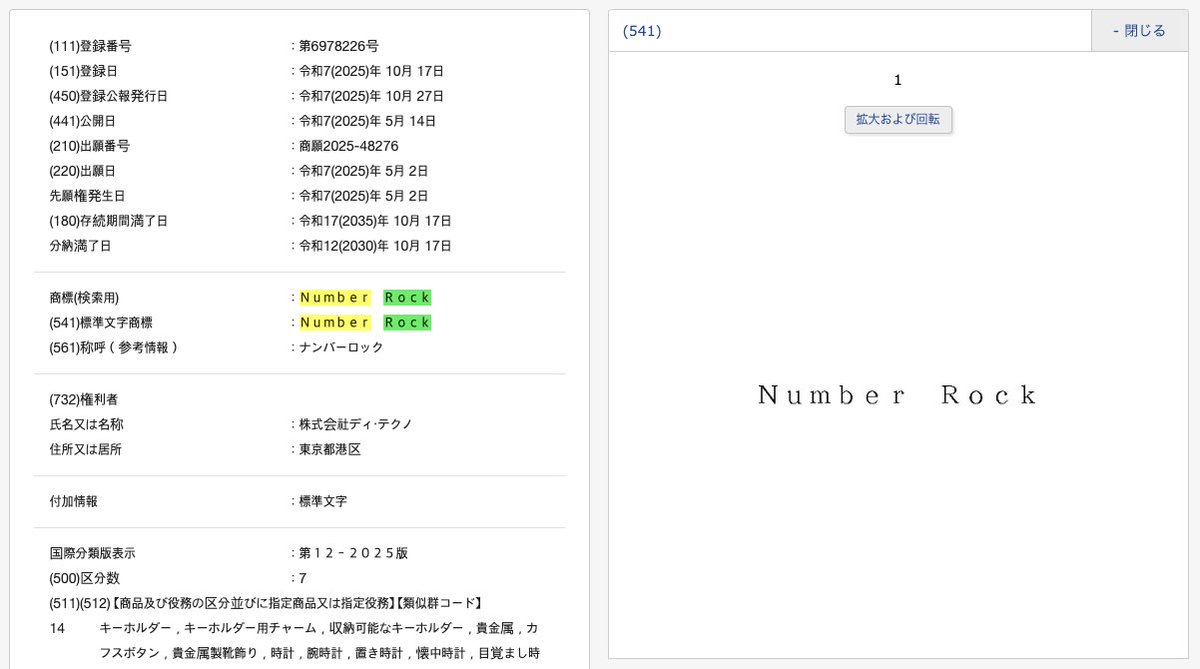Image resolution: width=1200 pixels, height=669 pixels.
Task: Click the (111)登録番号 label
Action: point(90,46)
